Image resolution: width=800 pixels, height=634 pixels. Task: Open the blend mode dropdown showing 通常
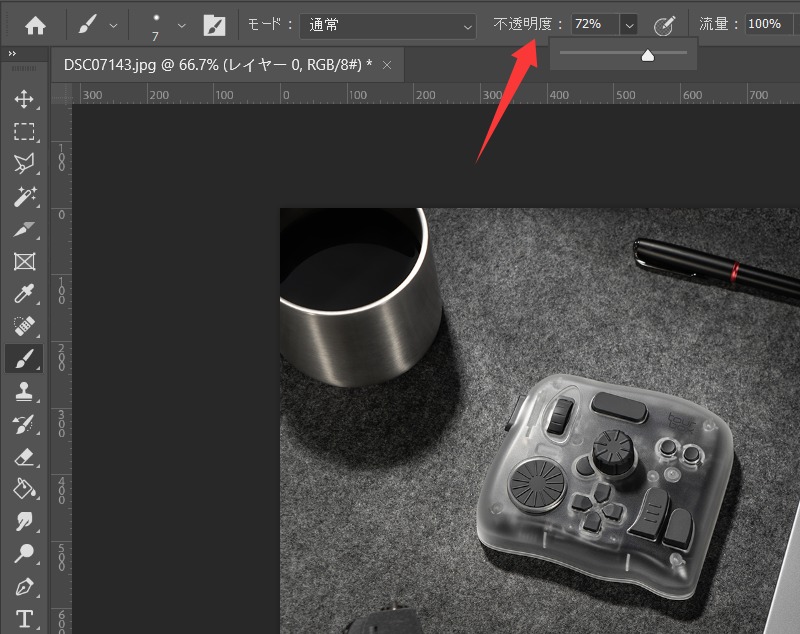coord(388,25)
